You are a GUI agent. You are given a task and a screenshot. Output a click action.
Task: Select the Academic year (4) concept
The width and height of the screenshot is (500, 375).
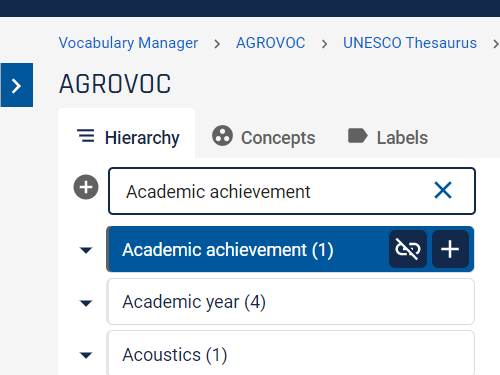tap(291, 302)
